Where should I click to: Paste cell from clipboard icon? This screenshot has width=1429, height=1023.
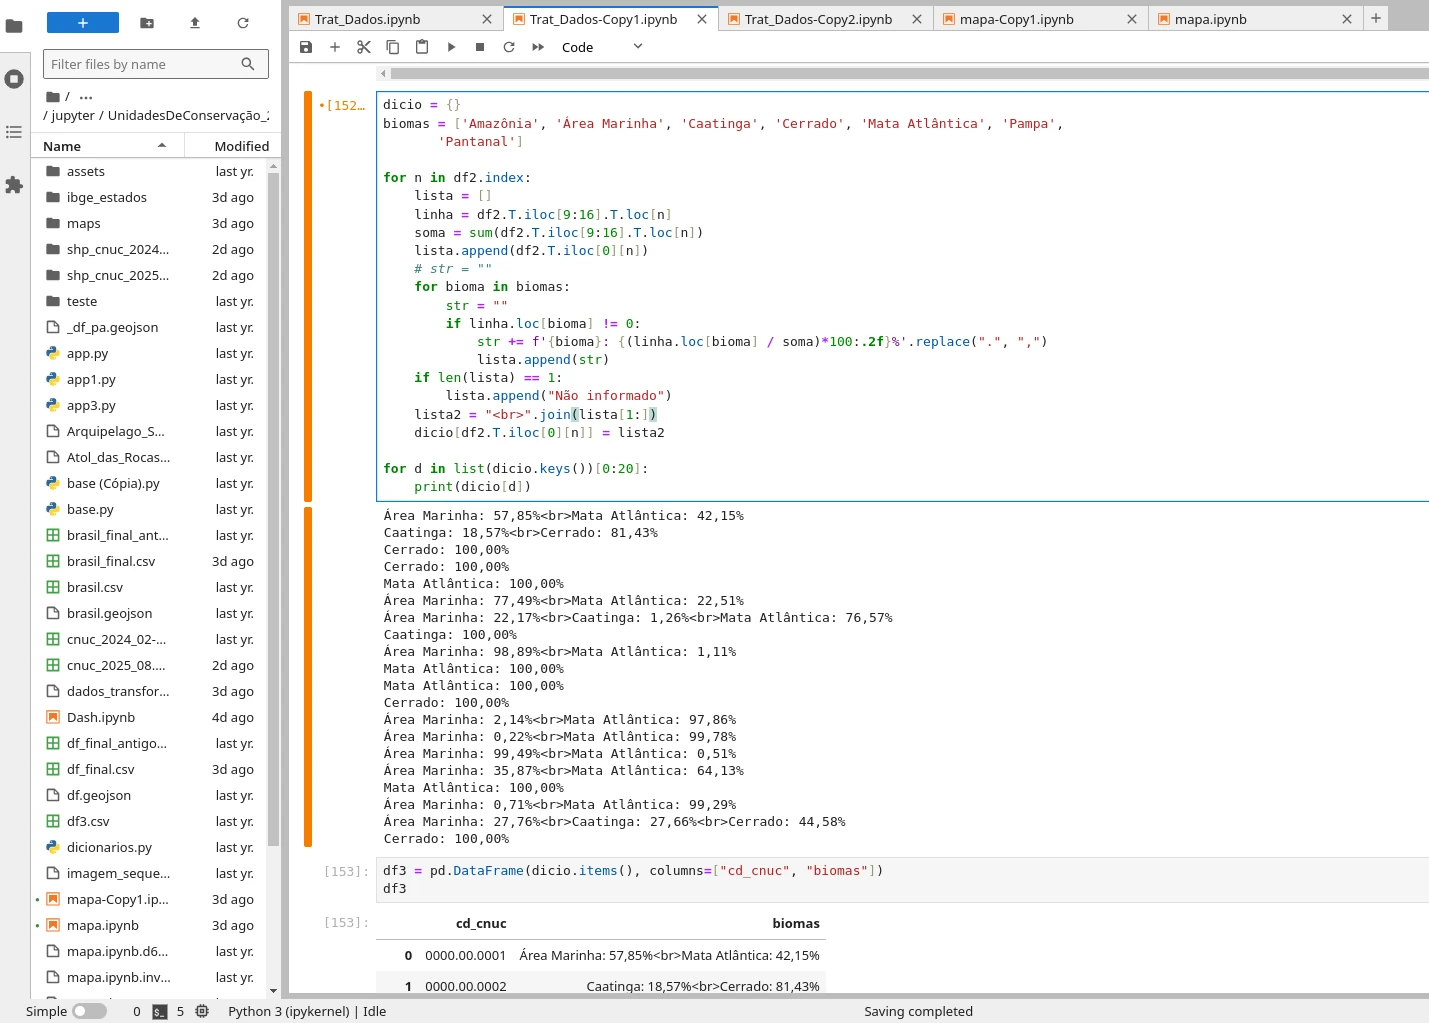[x=422, y=47]
